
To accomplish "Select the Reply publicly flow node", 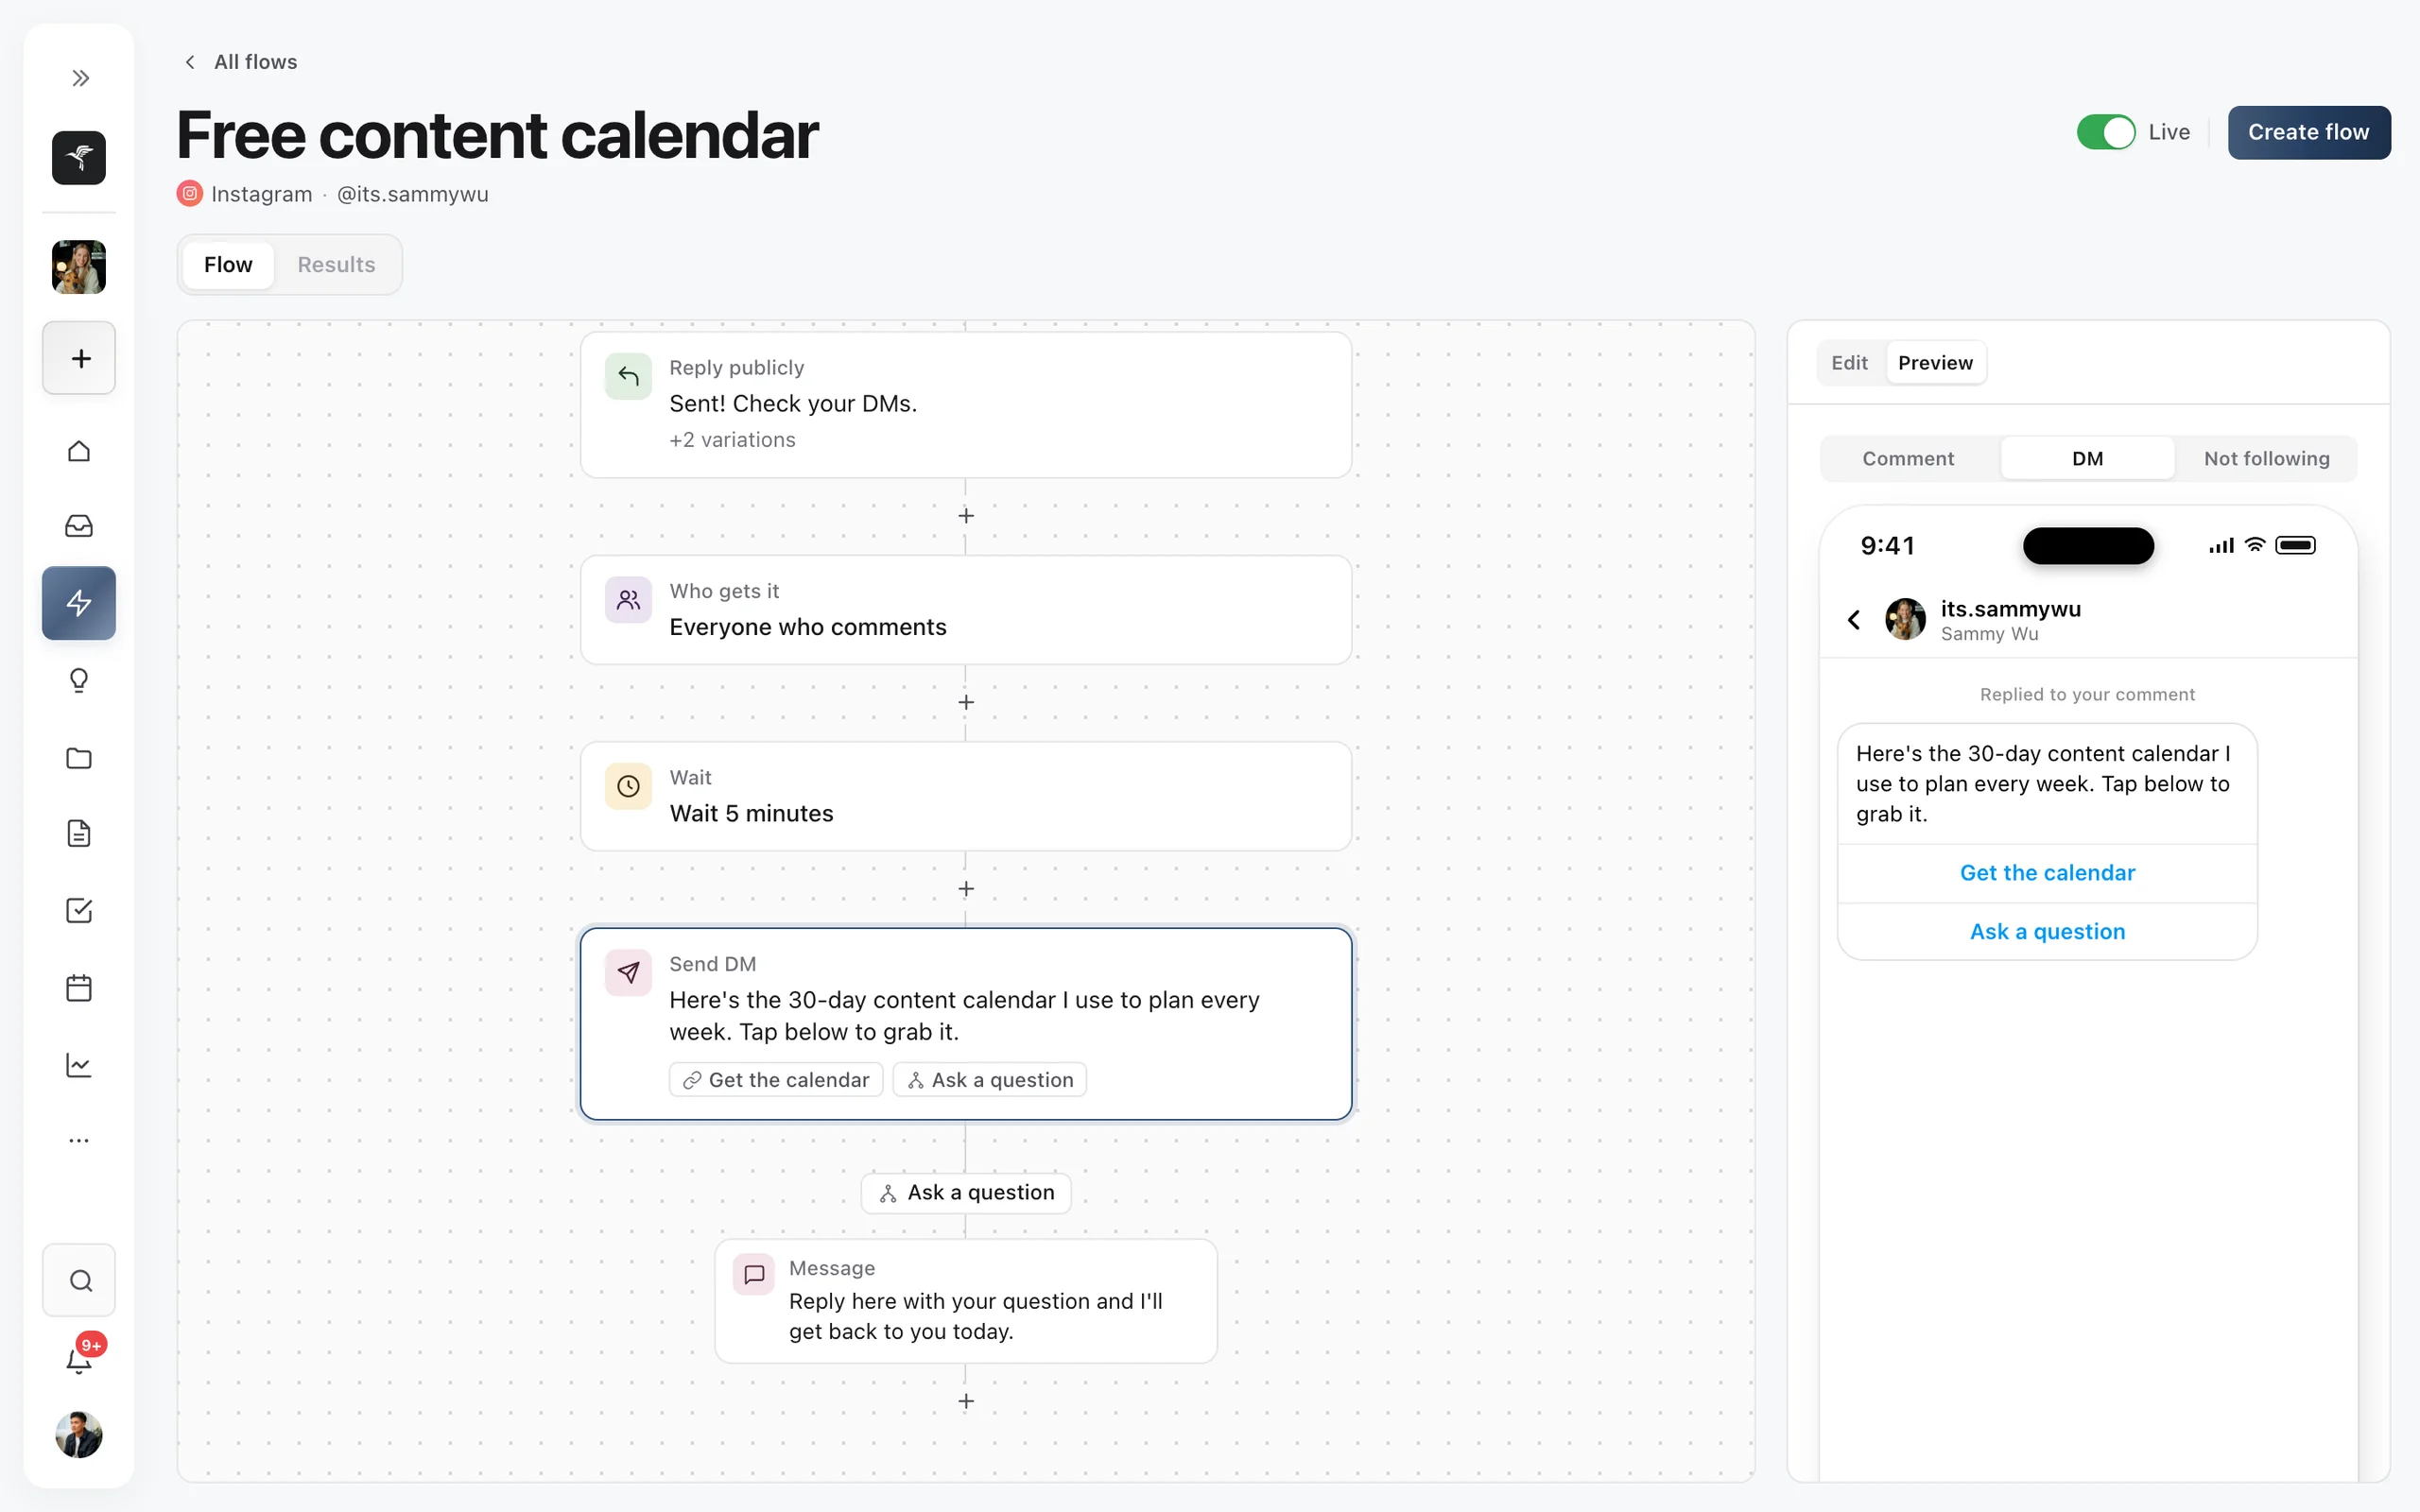I will [x=966, y=405].
